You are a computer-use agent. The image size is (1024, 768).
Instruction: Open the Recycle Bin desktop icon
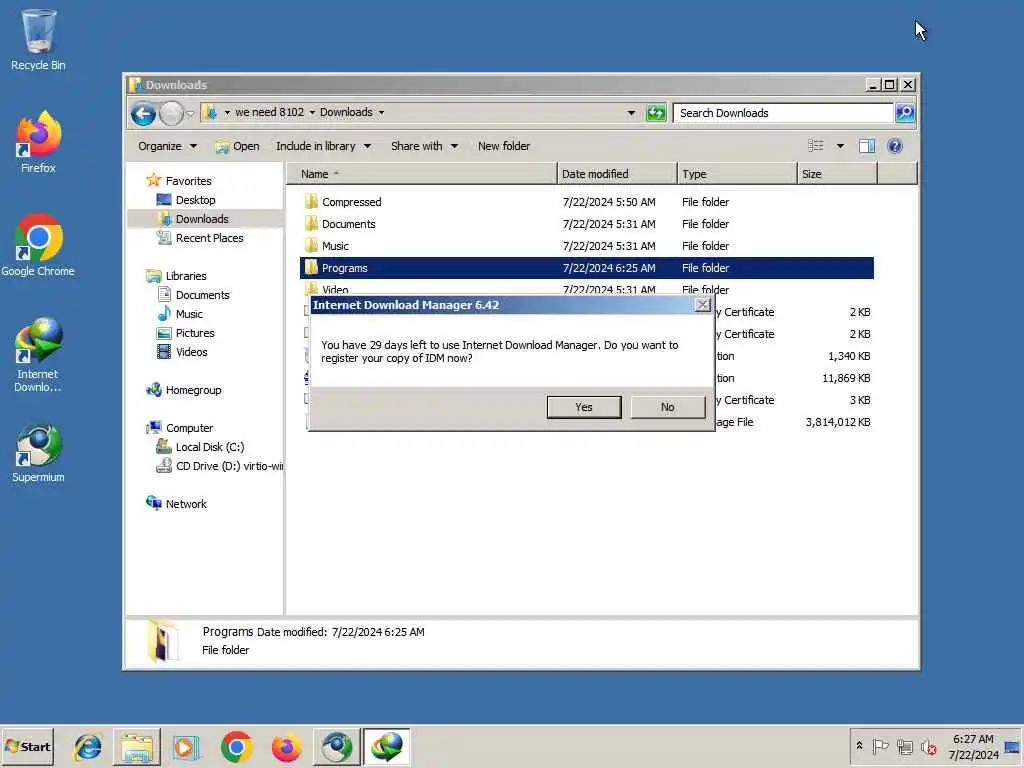tap(38, 39)
